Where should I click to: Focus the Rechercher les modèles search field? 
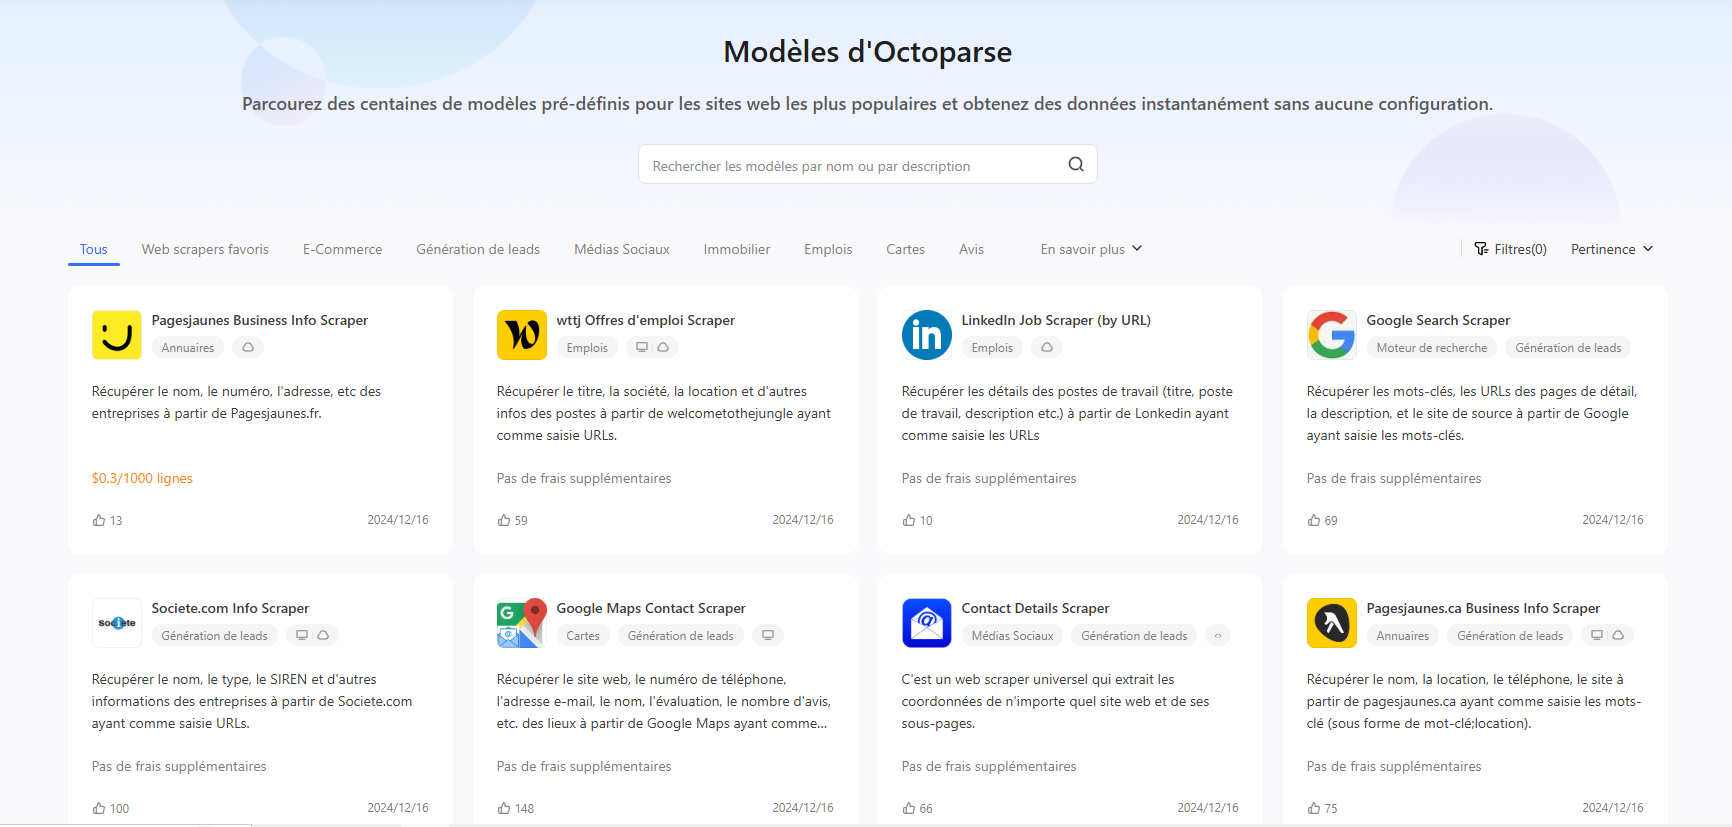pos(868,165)
